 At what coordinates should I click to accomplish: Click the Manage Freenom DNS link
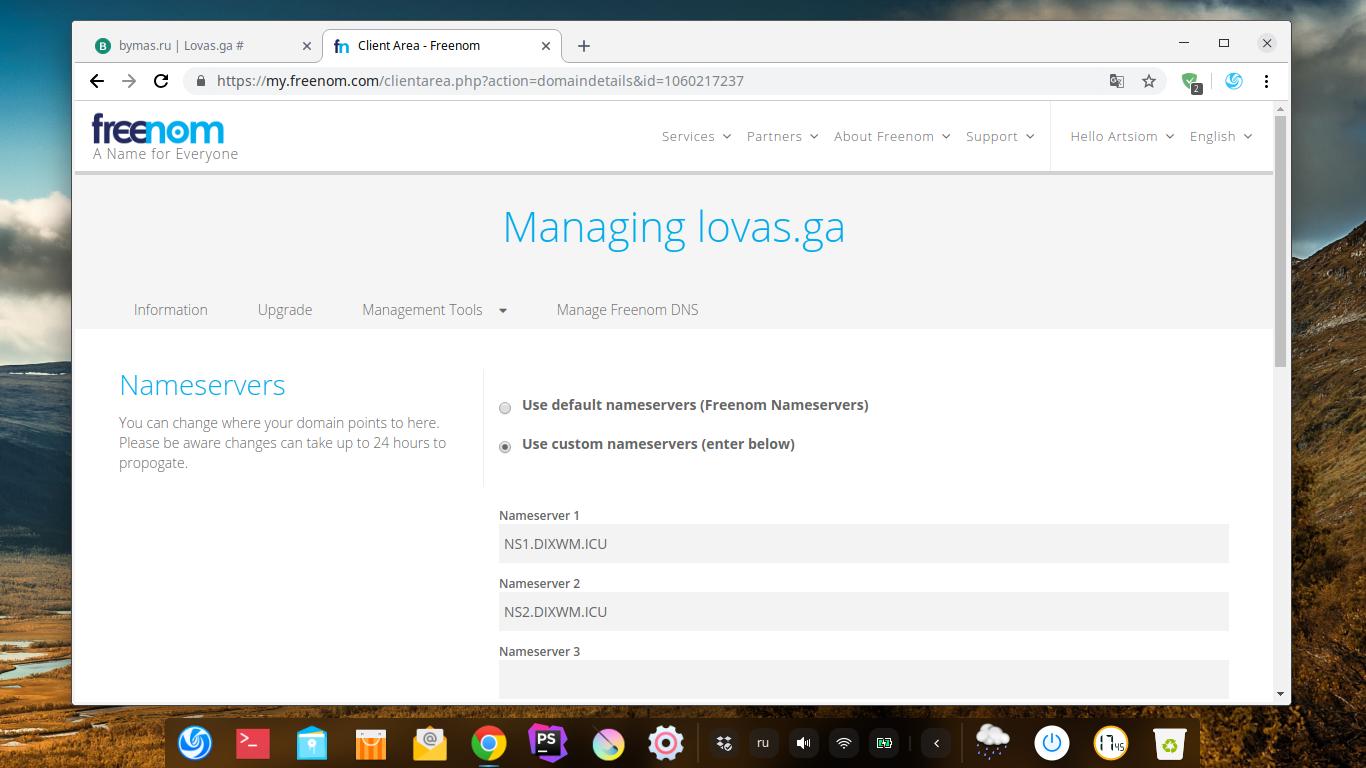[x=627, y=310]
